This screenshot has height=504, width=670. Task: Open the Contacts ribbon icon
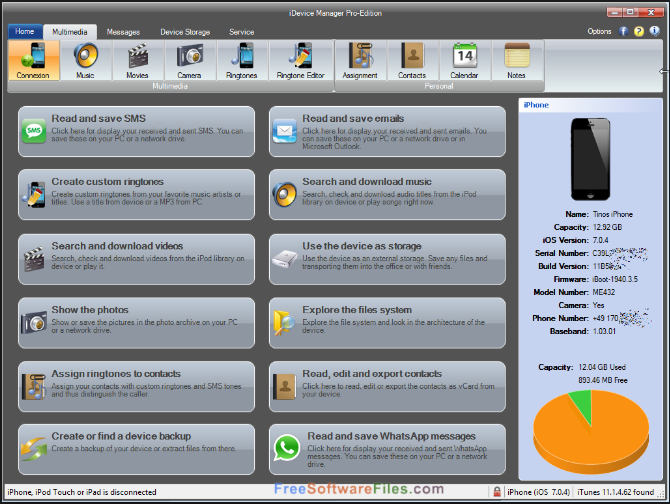[x=412, y=60]
